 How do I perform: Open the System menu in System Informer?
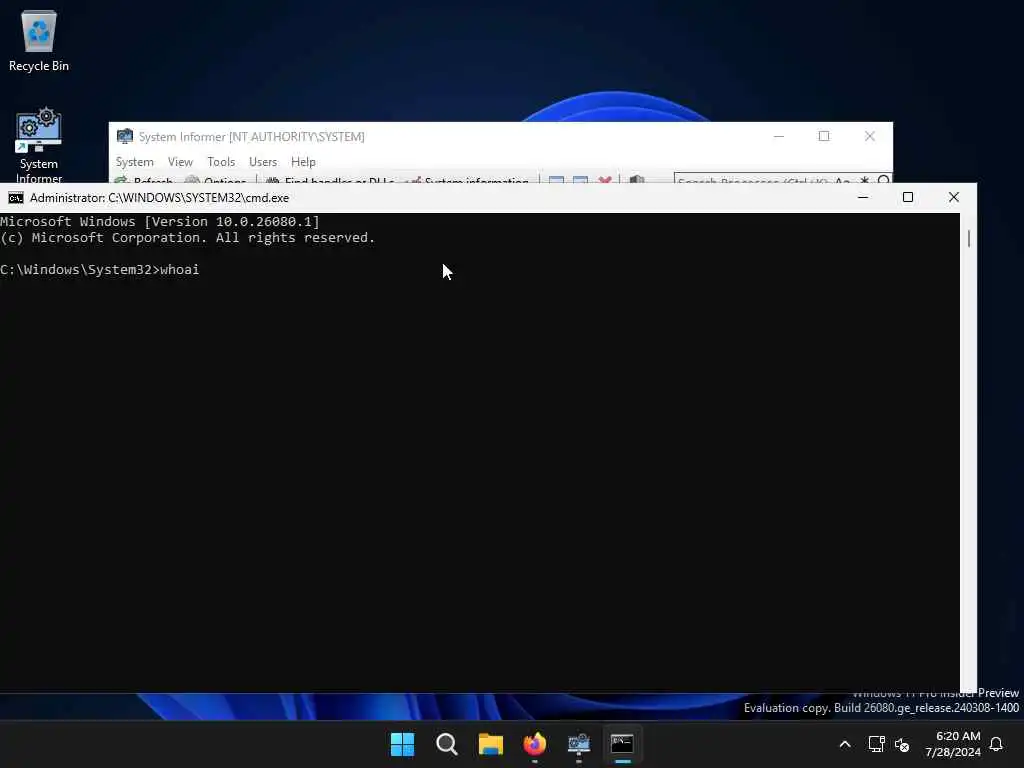(135, 162)
